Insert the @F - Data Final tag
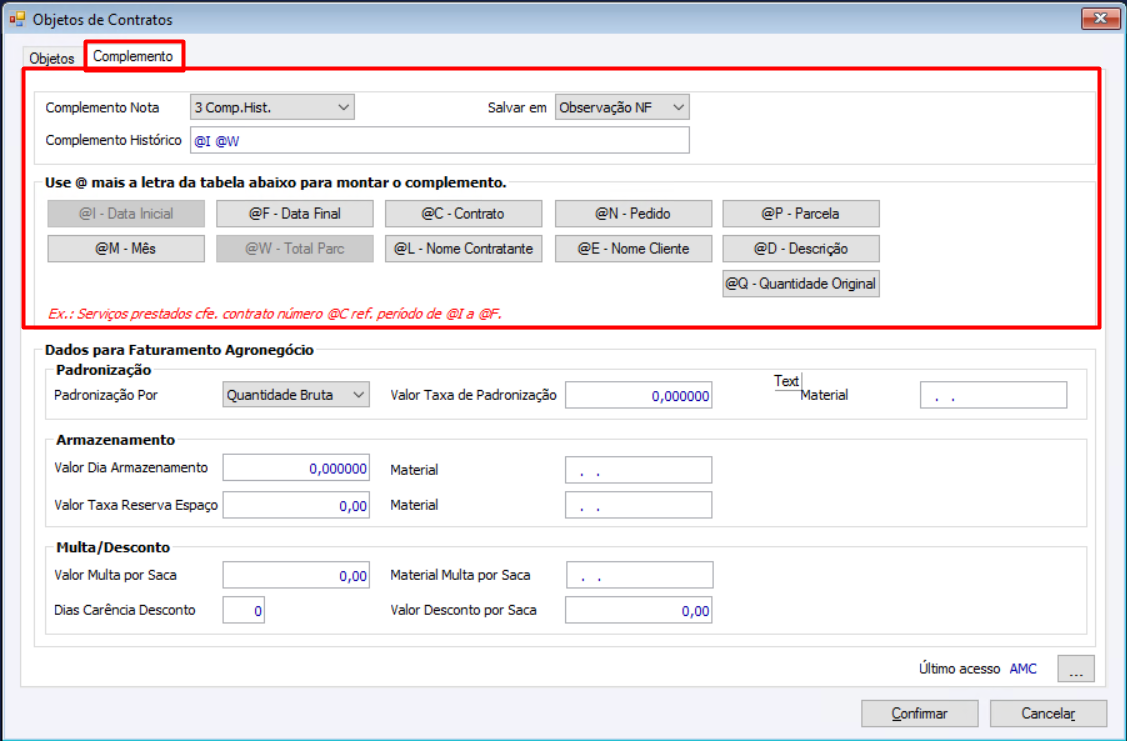This screenshot has height=741, width=1127. (x=295, y=213)
